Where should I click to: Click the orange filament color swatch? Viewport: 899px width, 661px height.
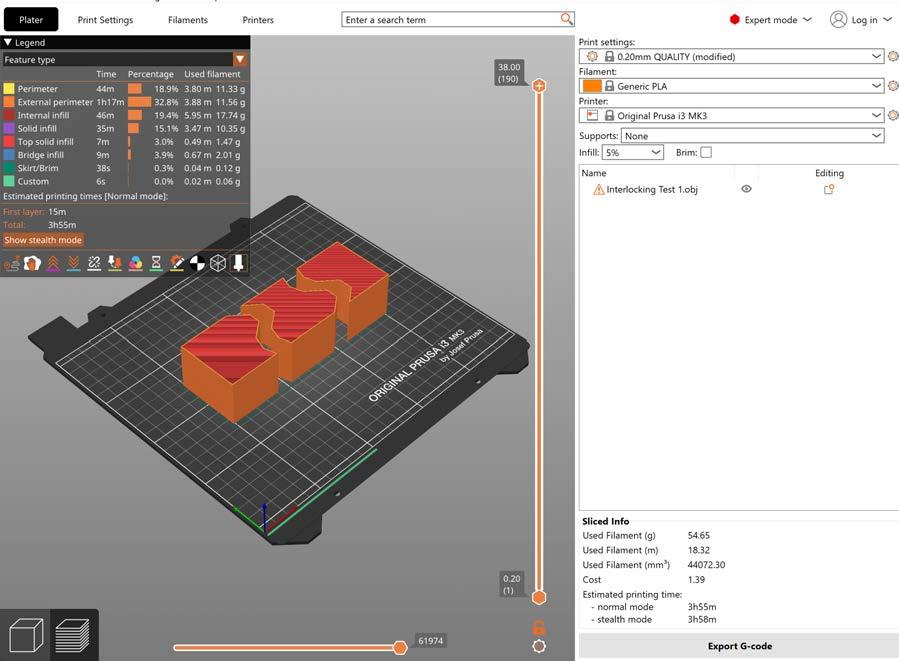coord(592,86)
